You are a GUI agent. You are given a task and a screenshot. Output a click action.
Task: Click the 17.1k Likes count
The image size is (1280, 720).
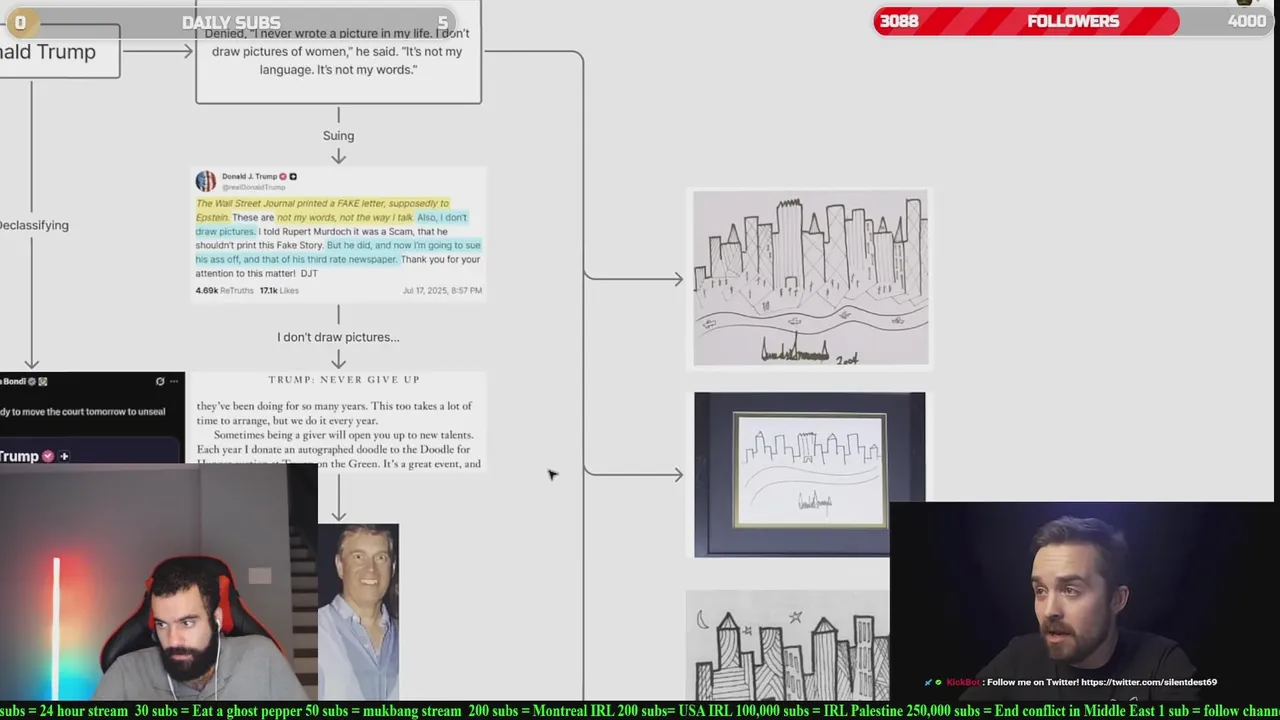tap(279, 290)
